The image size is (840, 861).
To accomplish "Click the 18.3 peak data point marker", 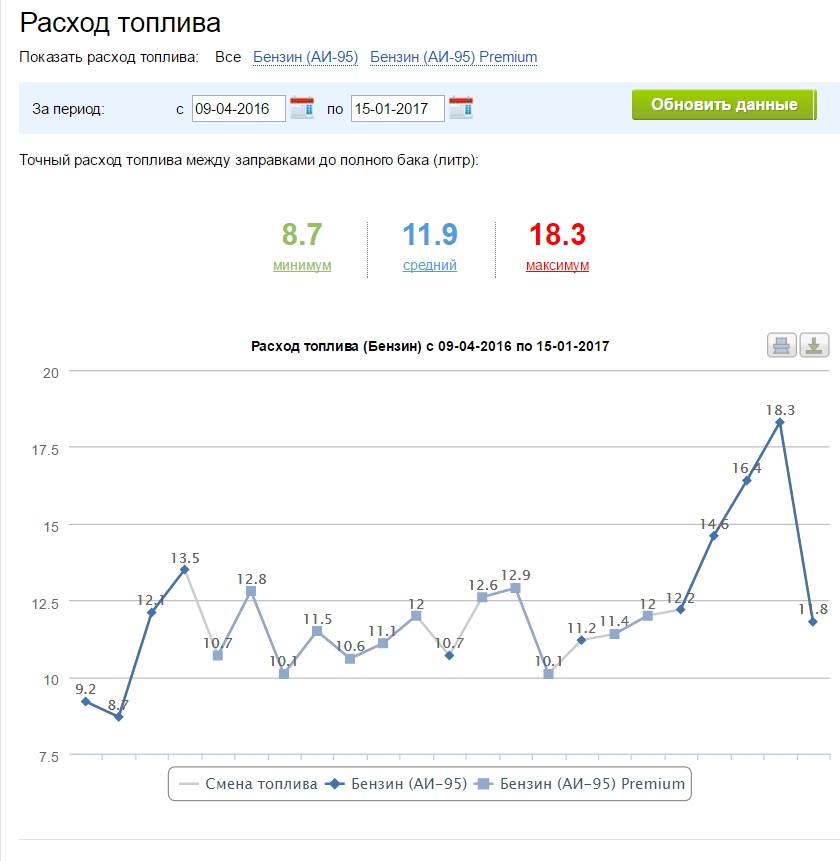I will 779,422.
